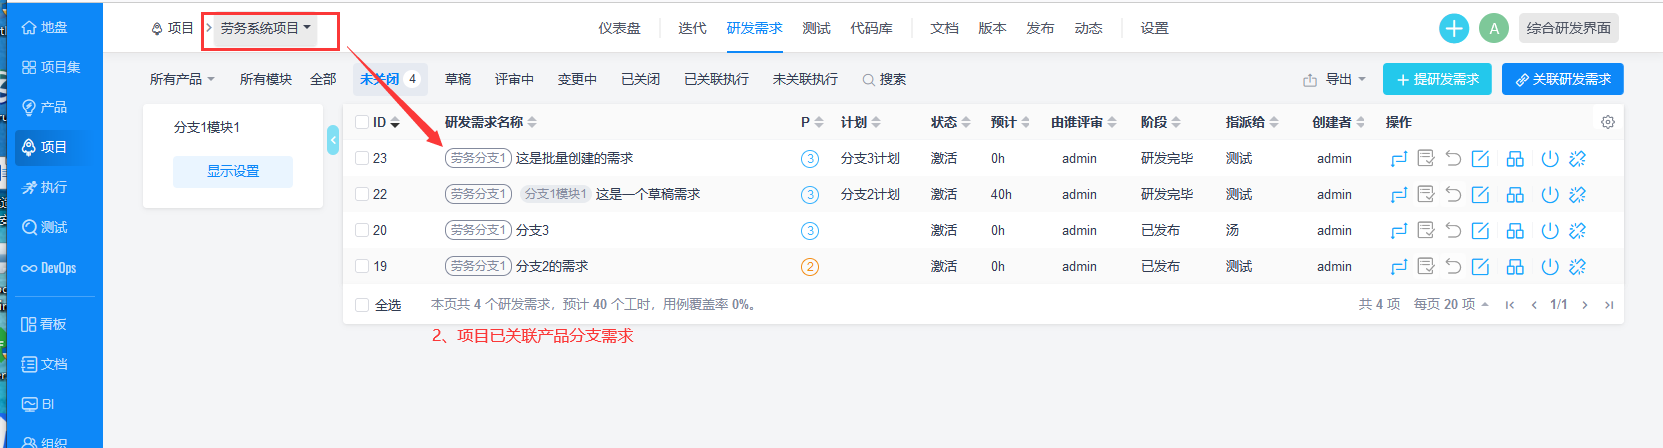Click the batch-create icon for requirement 23
Screen dimensions: 1663x448
[1515, 158]
